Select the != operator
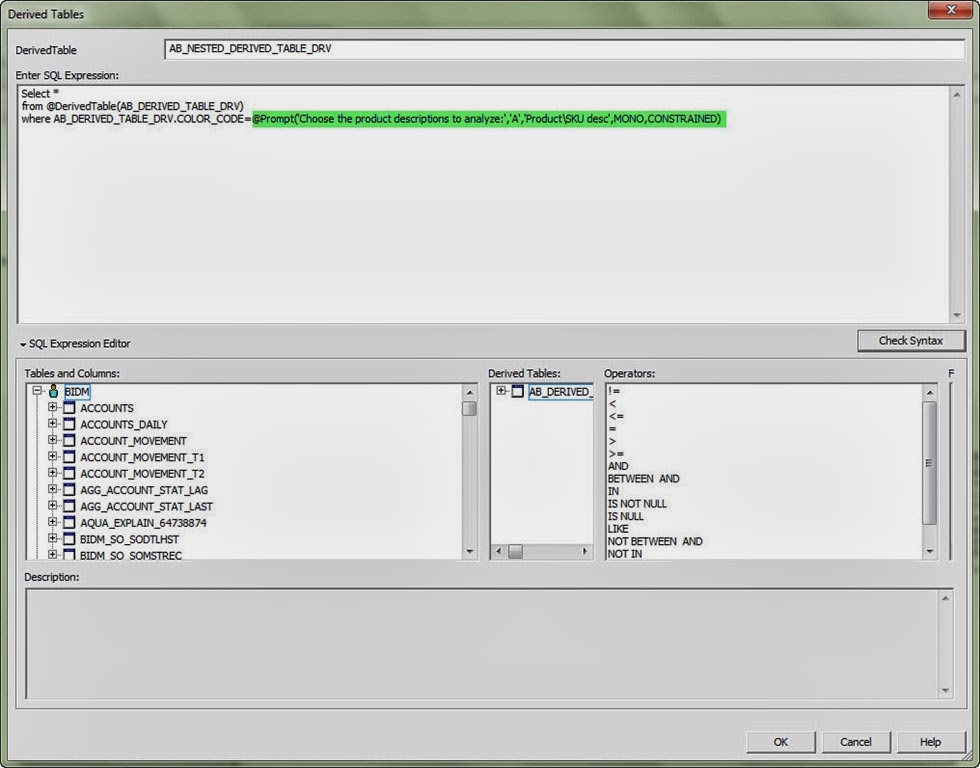 [x=614, y=391]
